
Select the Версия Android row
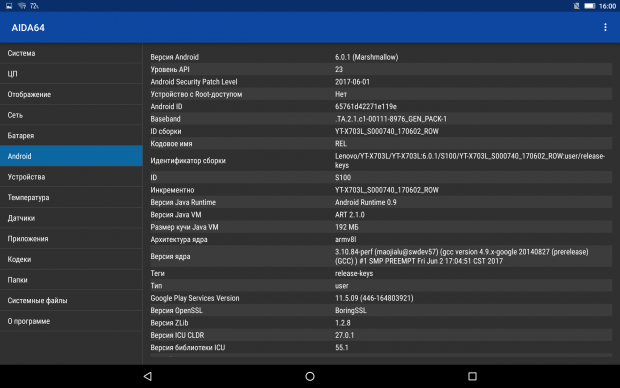[381, 57]
